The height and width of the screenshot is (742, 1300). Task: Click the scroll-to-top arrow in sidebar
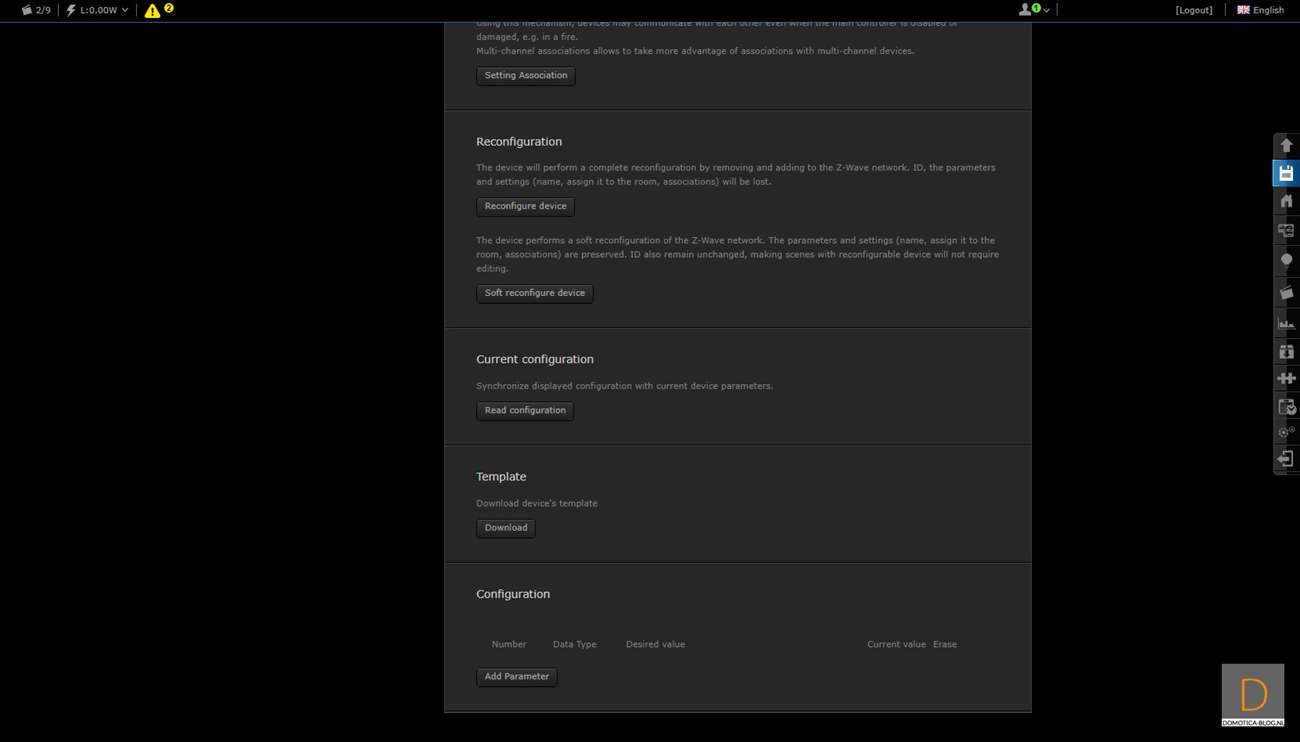pos(1286,146)
